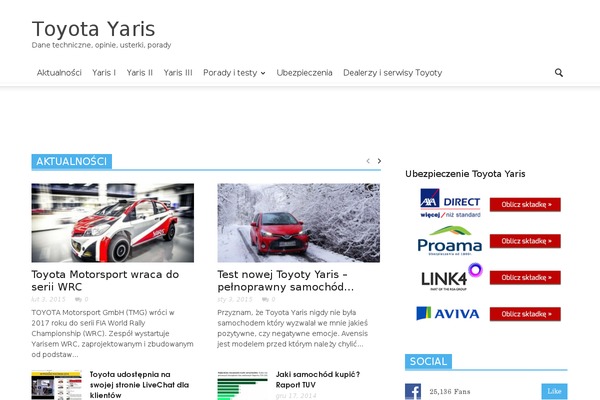Viewport: 600px width, 400px height.
Task: Click Ubezpieczenie Toyota Yaris sidebar heading
Action: pos(465,174)
